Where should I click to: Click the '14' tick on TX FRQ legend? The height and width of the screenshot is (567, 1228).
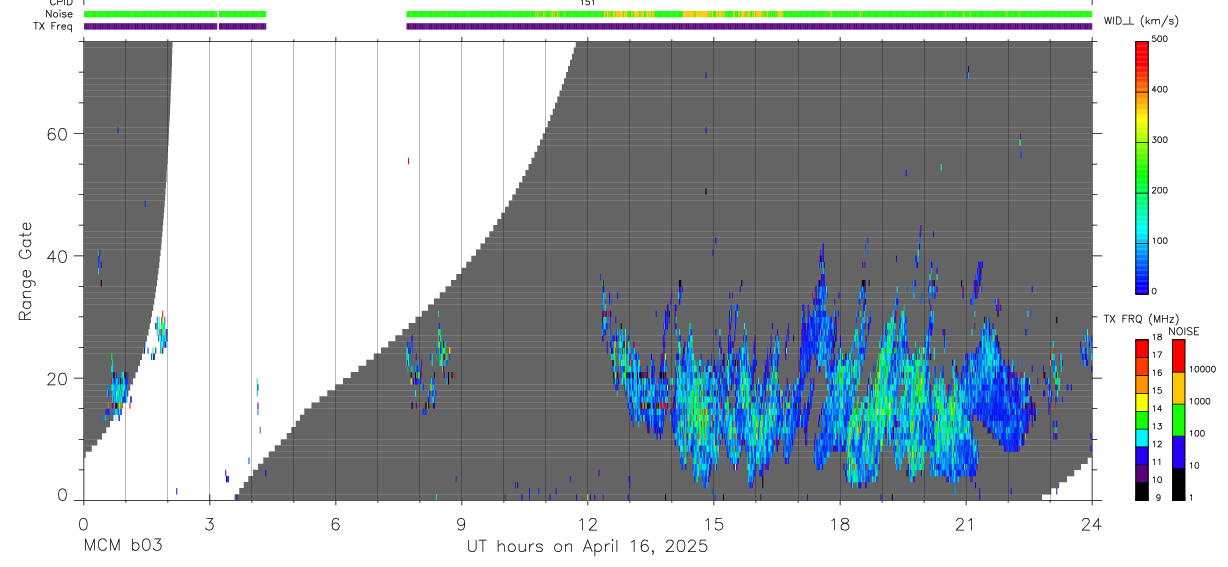tap(1156, 409)
